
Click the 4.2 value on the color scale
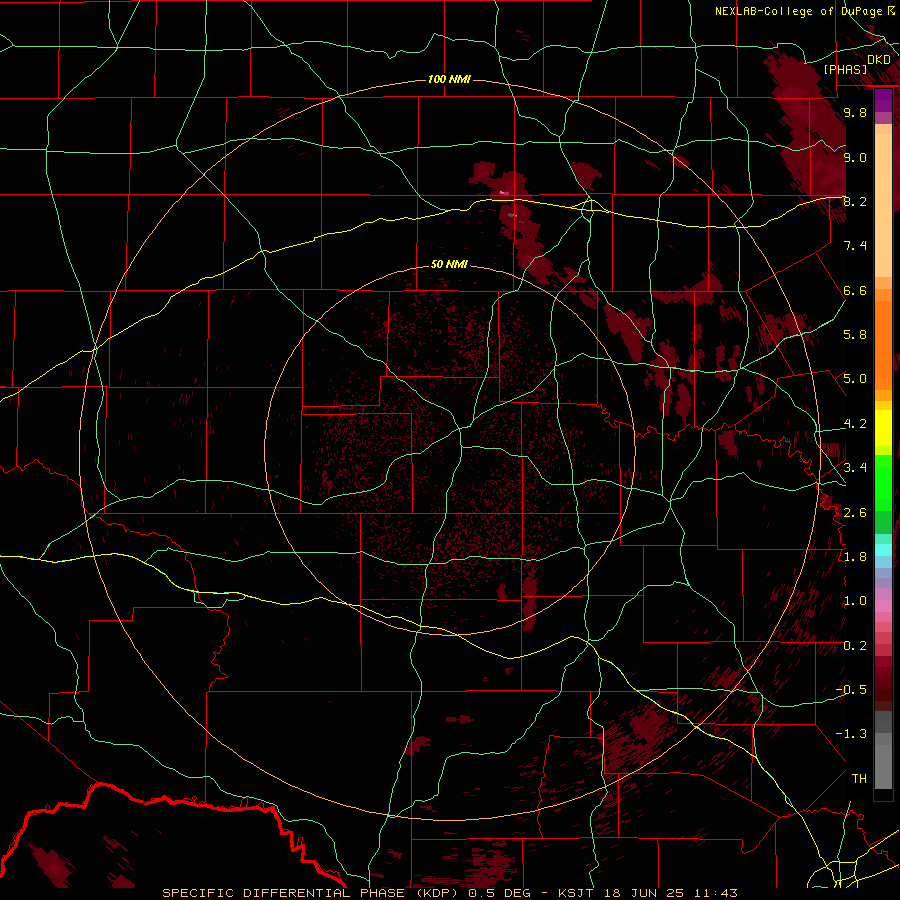(x=855, y=423)
